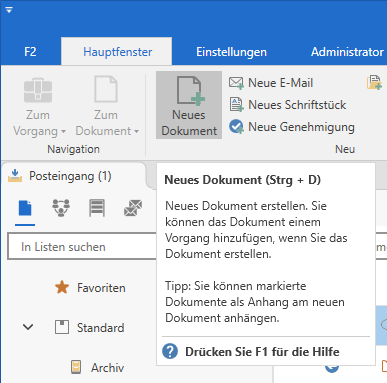
Task: Click the folder-document icon right of Neue E-Mail
Action: 374,82
